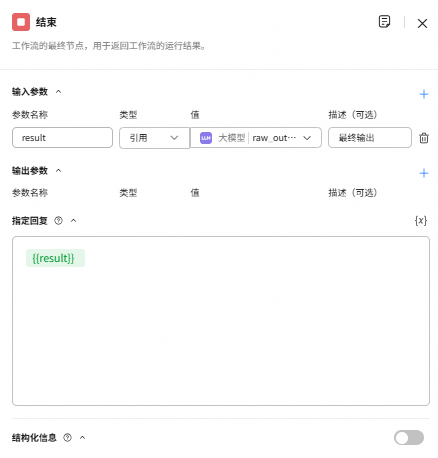Image resolution: width=438 pixels, height=458 pixels.
Task: Open the 引用 type dropdown
Action: (154, 138)
